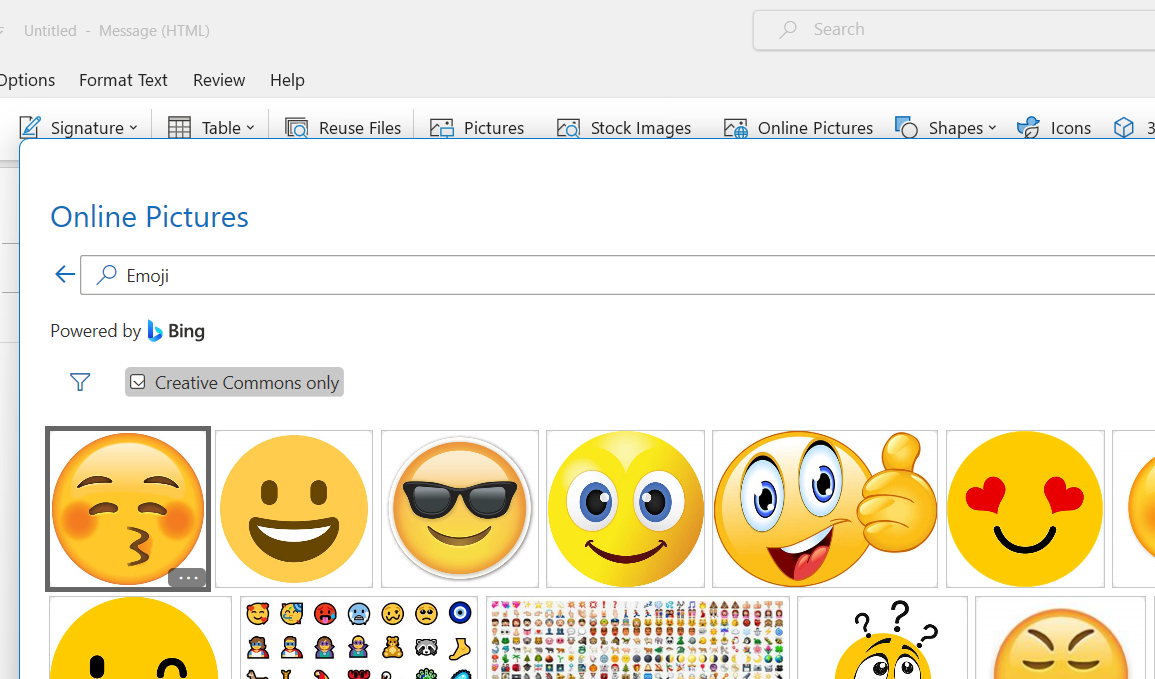The height and width of the screenshot is (679, 1155).
Task: Click the back arrow in Online Pictures
Action: (65, 275)
